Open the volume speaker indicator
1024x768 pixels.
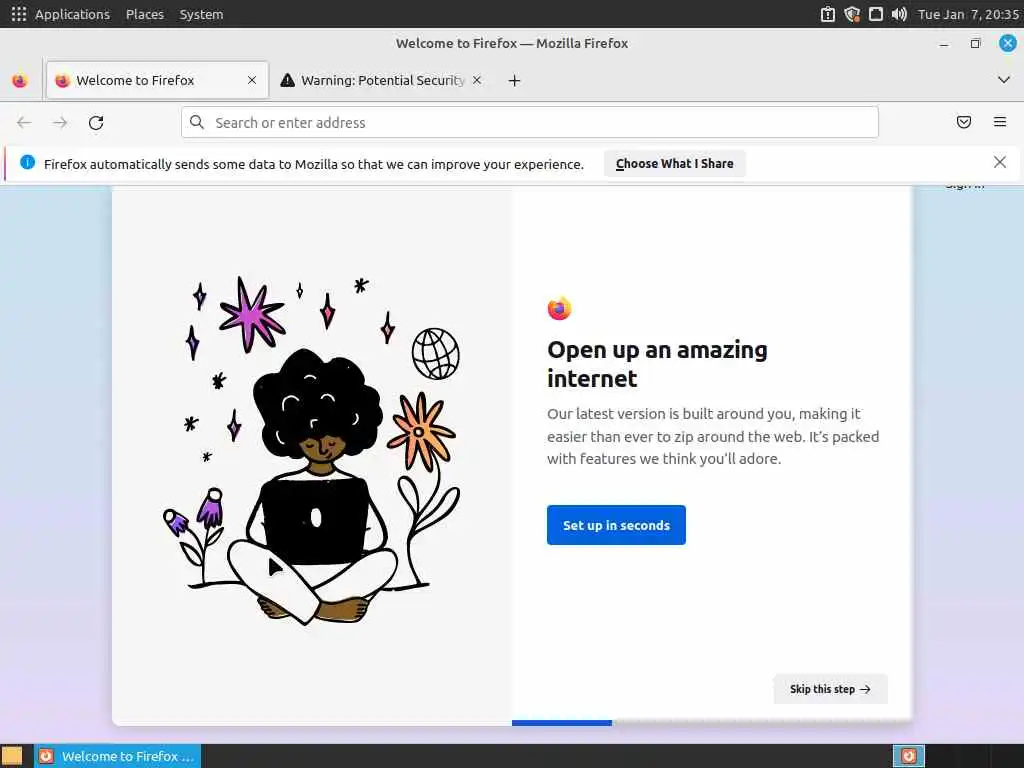click(x=899, y=14)
